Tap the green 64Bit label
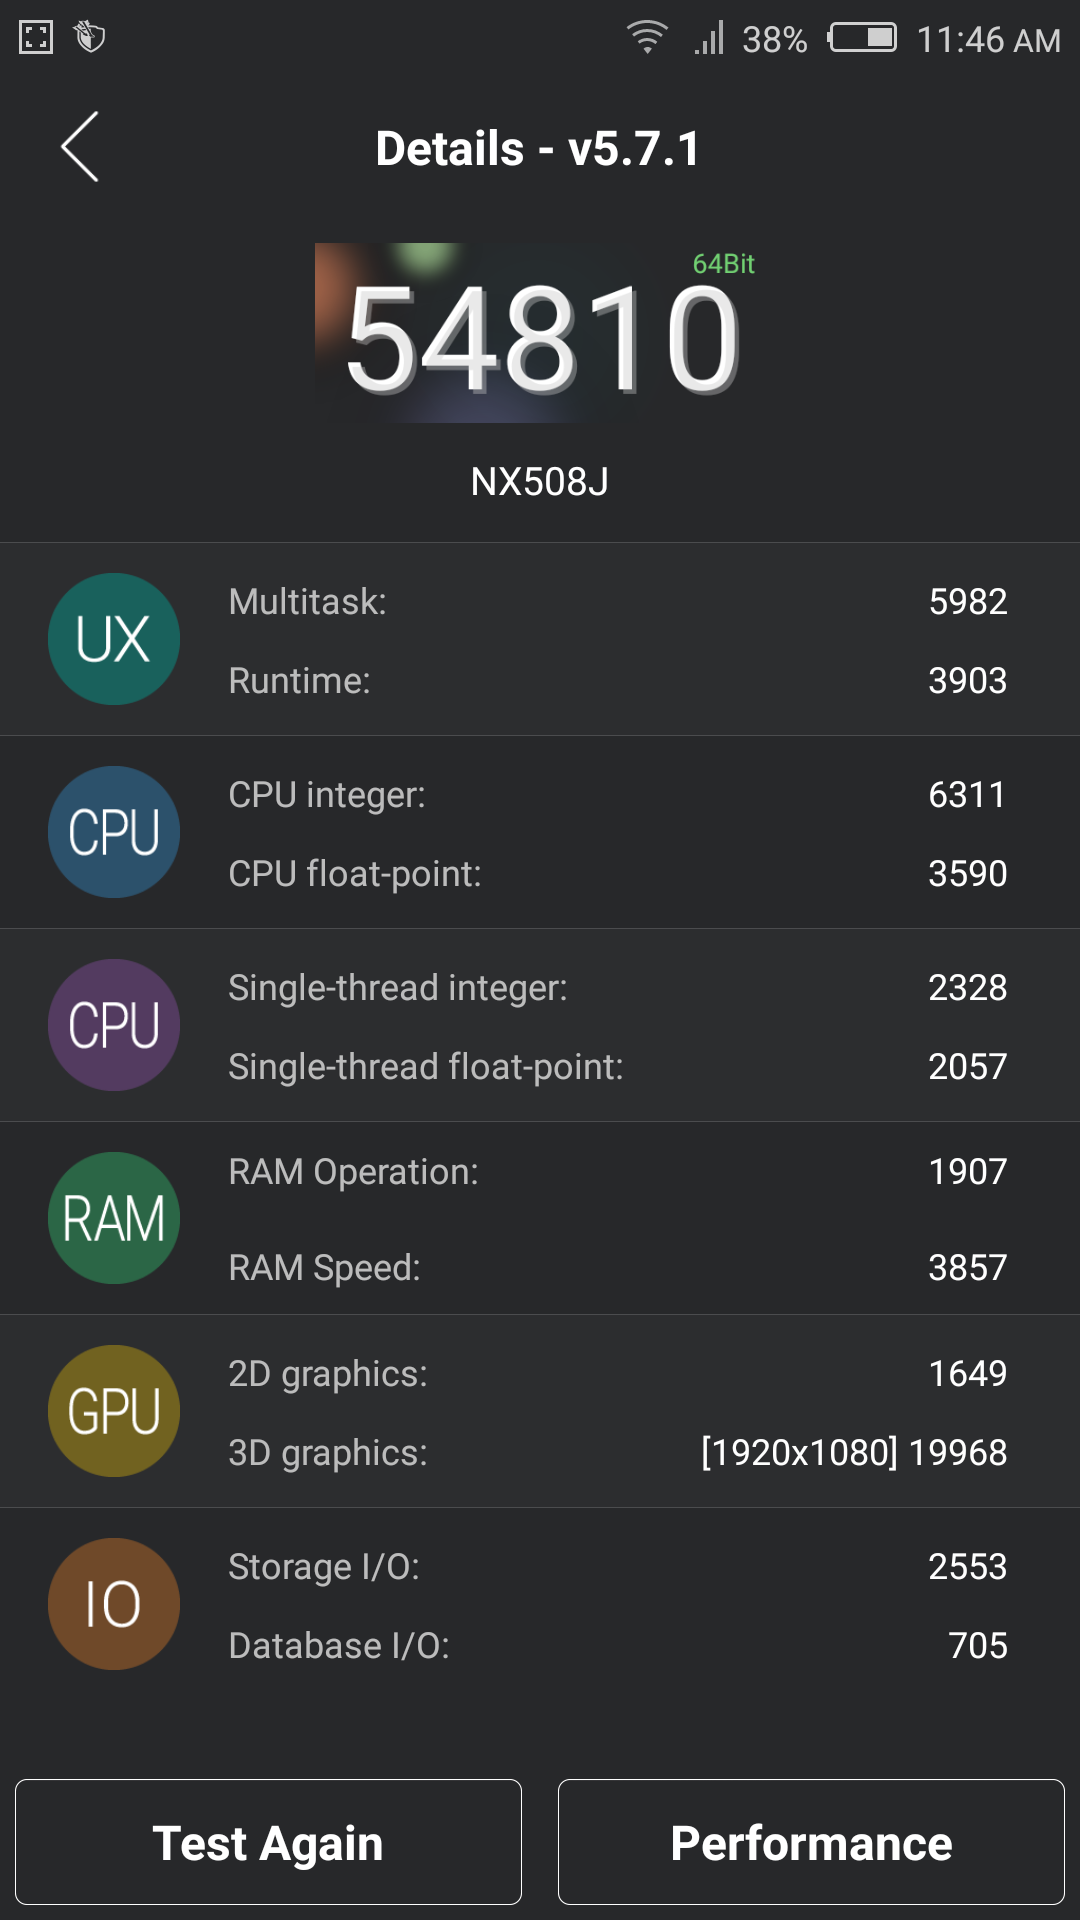Screen dimensions: 1080x1920 (723, 264)
